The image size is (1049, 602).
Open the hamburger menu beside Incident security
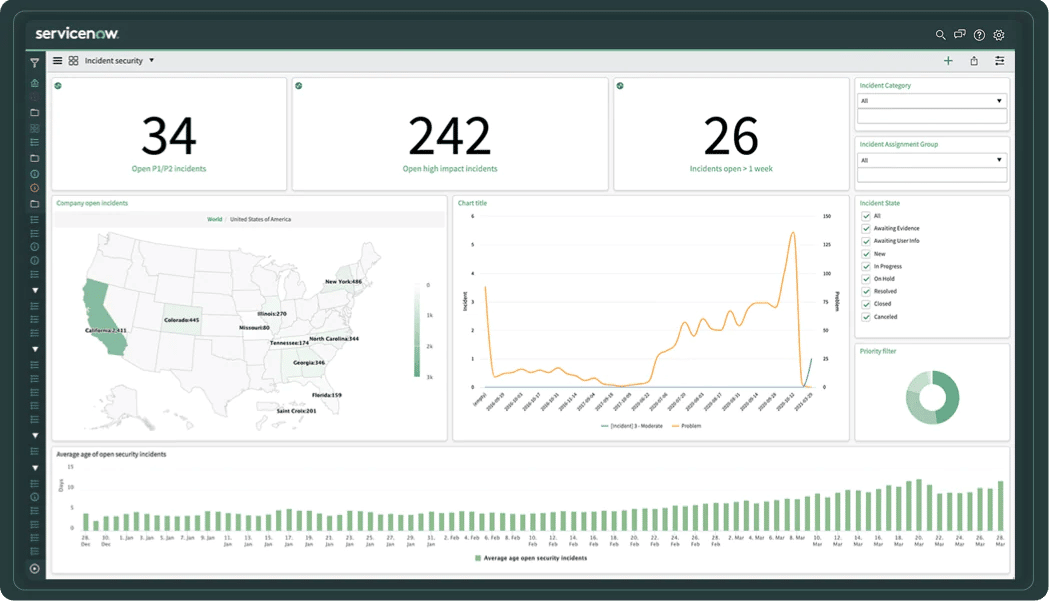click(x=57, y=60)
